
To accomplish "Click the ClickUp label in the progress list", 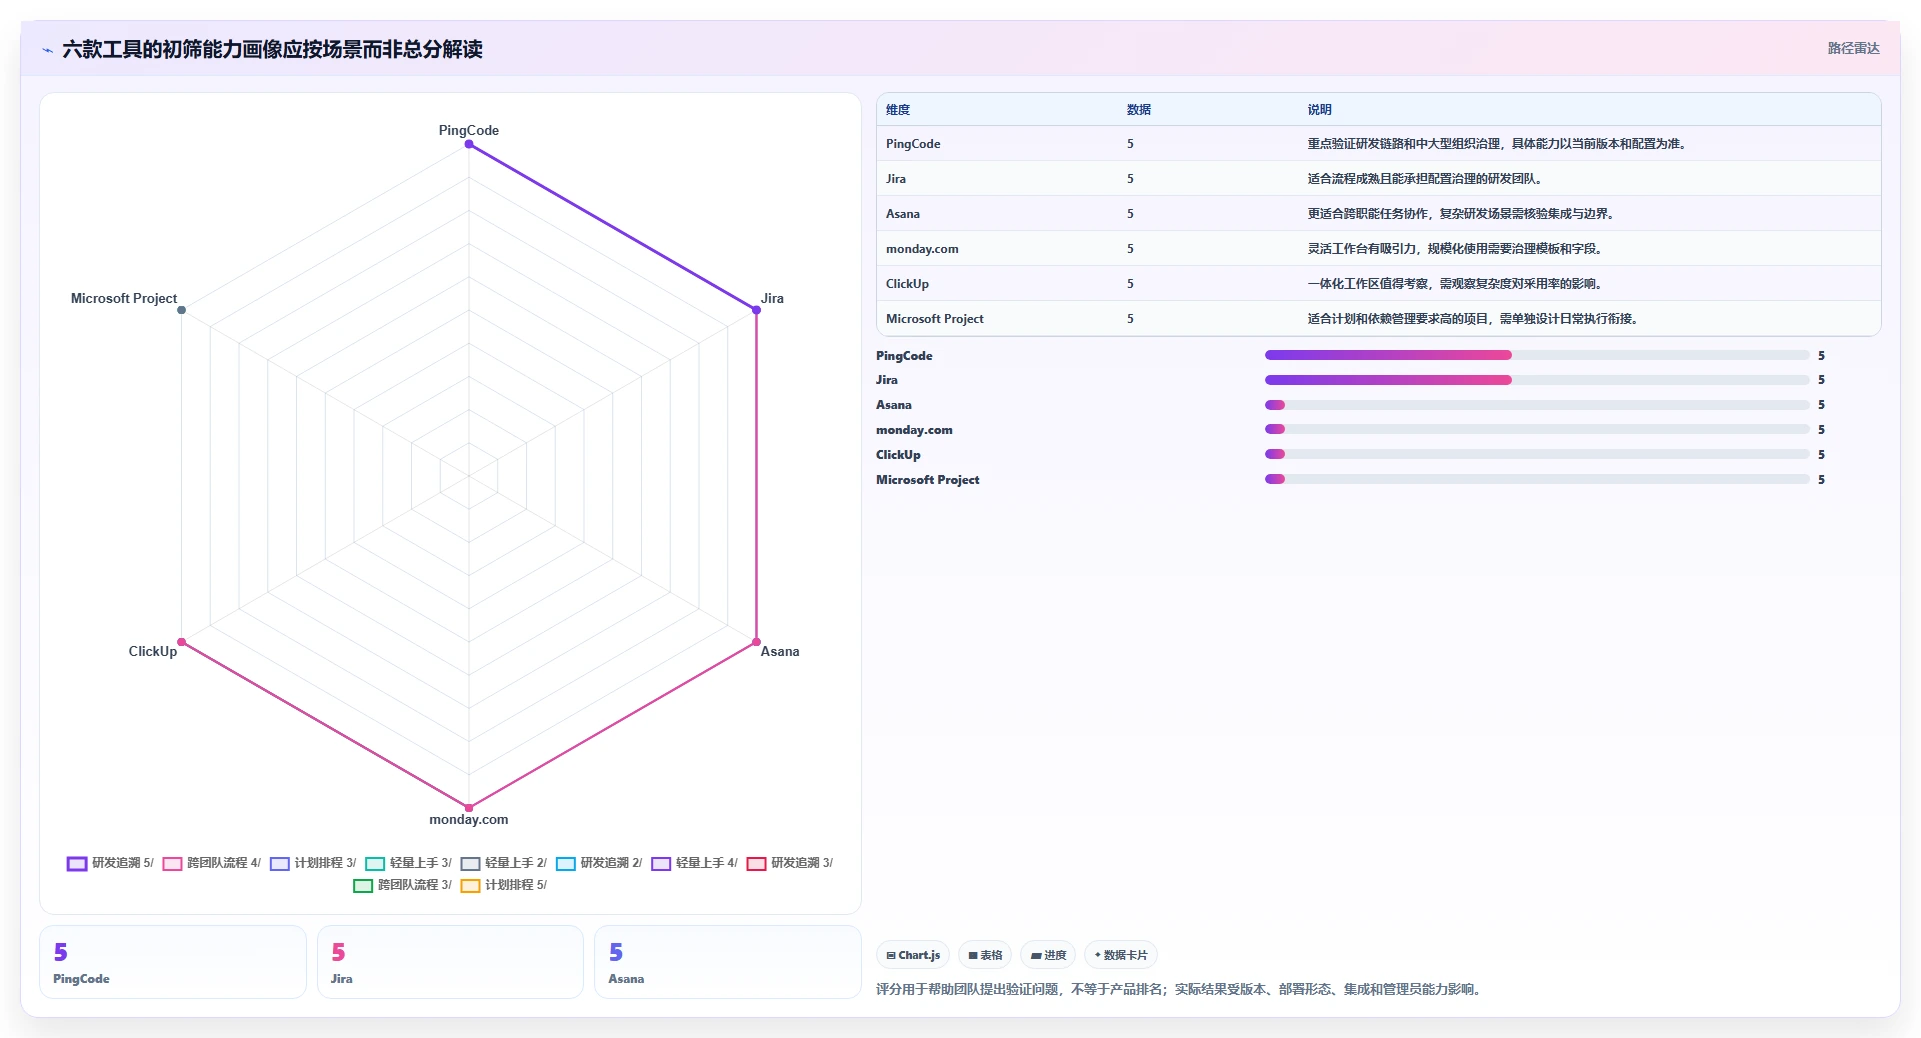I will [x=898, y=455].
